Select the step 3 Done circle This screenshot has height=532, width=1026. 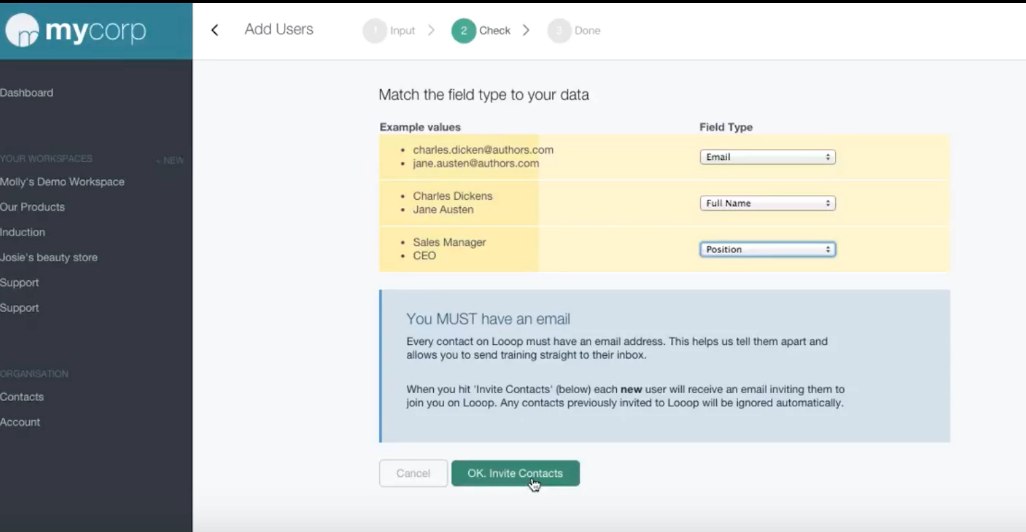[559, 31]
